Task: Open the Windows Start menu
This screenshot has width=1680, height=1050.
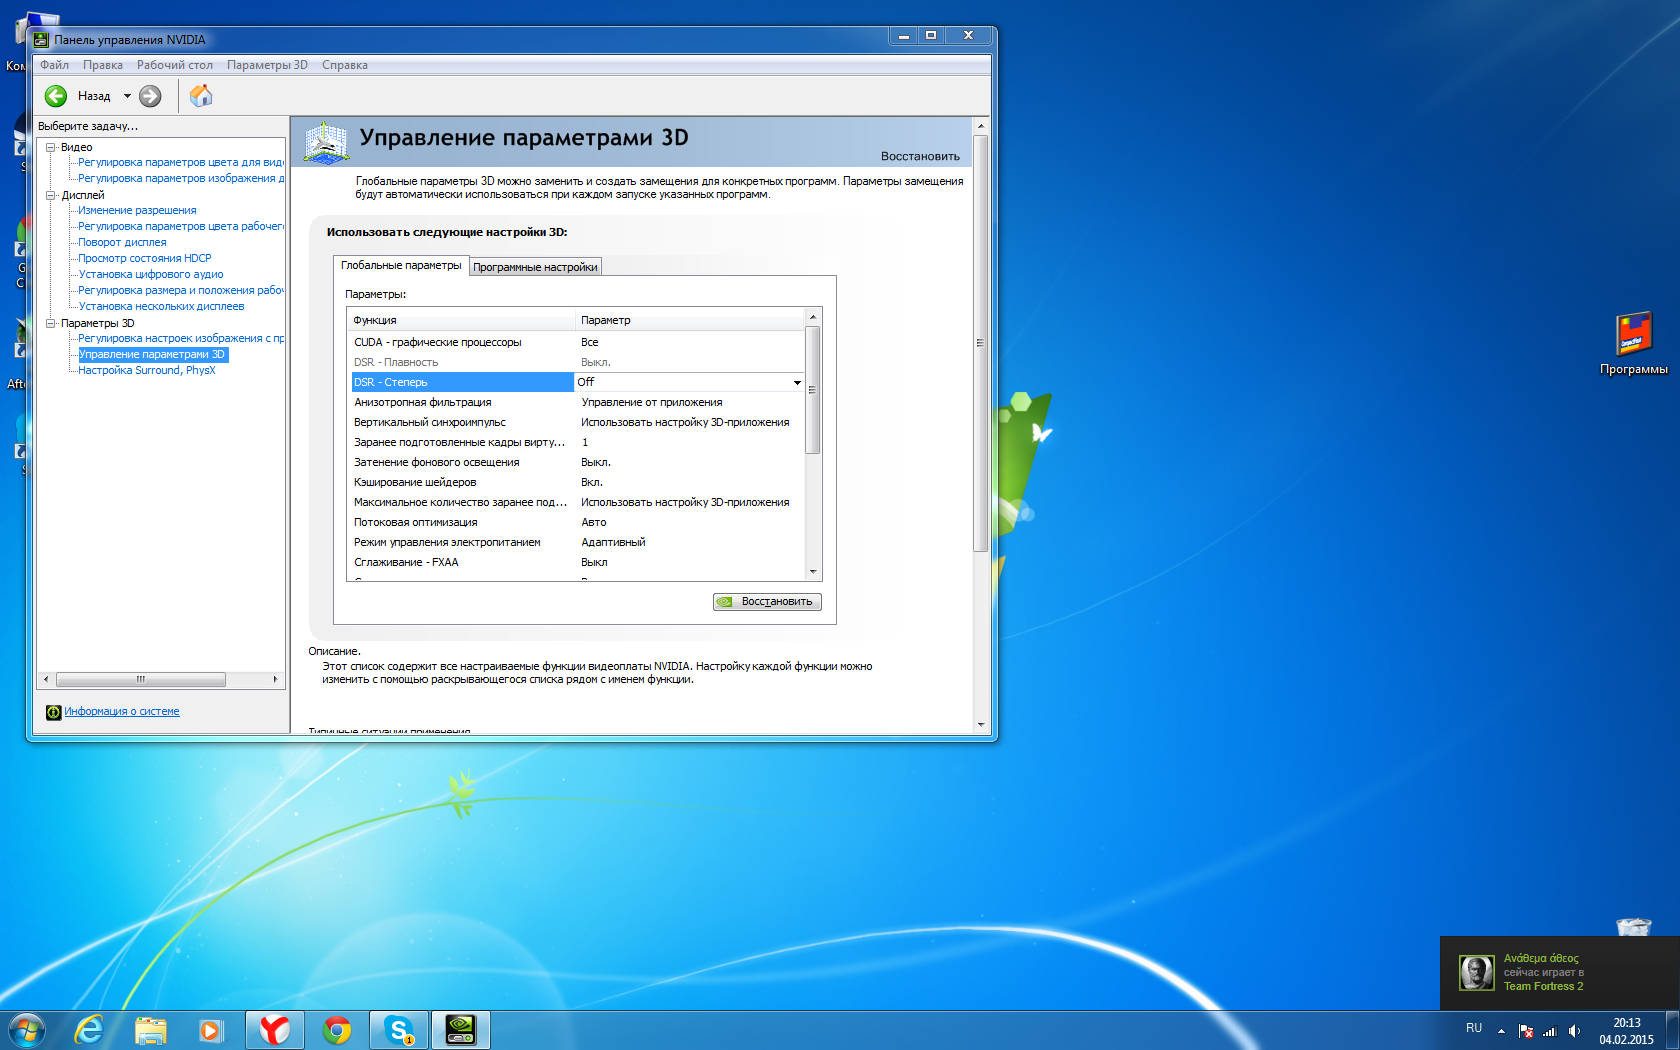Action: click(26, 1030)
